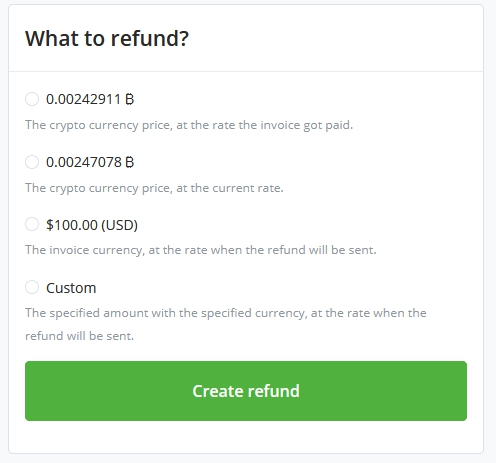Click the 0.00242911 amount label text
The height and width of the screenshot is (463, 496).
pyautogui.click(x=83, y=99)
